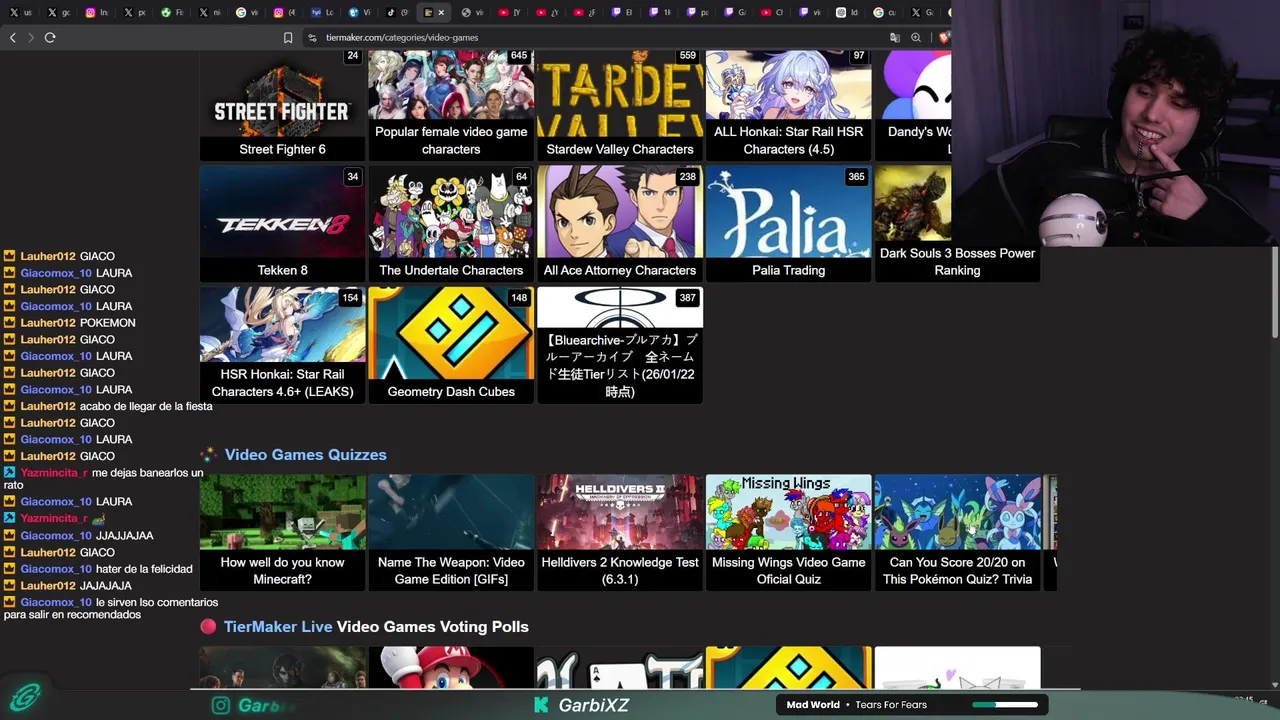Screen dimensions: 1280x720
Task: Click the Instagram icon in stream overlay
Action: (x=221, y=705)
